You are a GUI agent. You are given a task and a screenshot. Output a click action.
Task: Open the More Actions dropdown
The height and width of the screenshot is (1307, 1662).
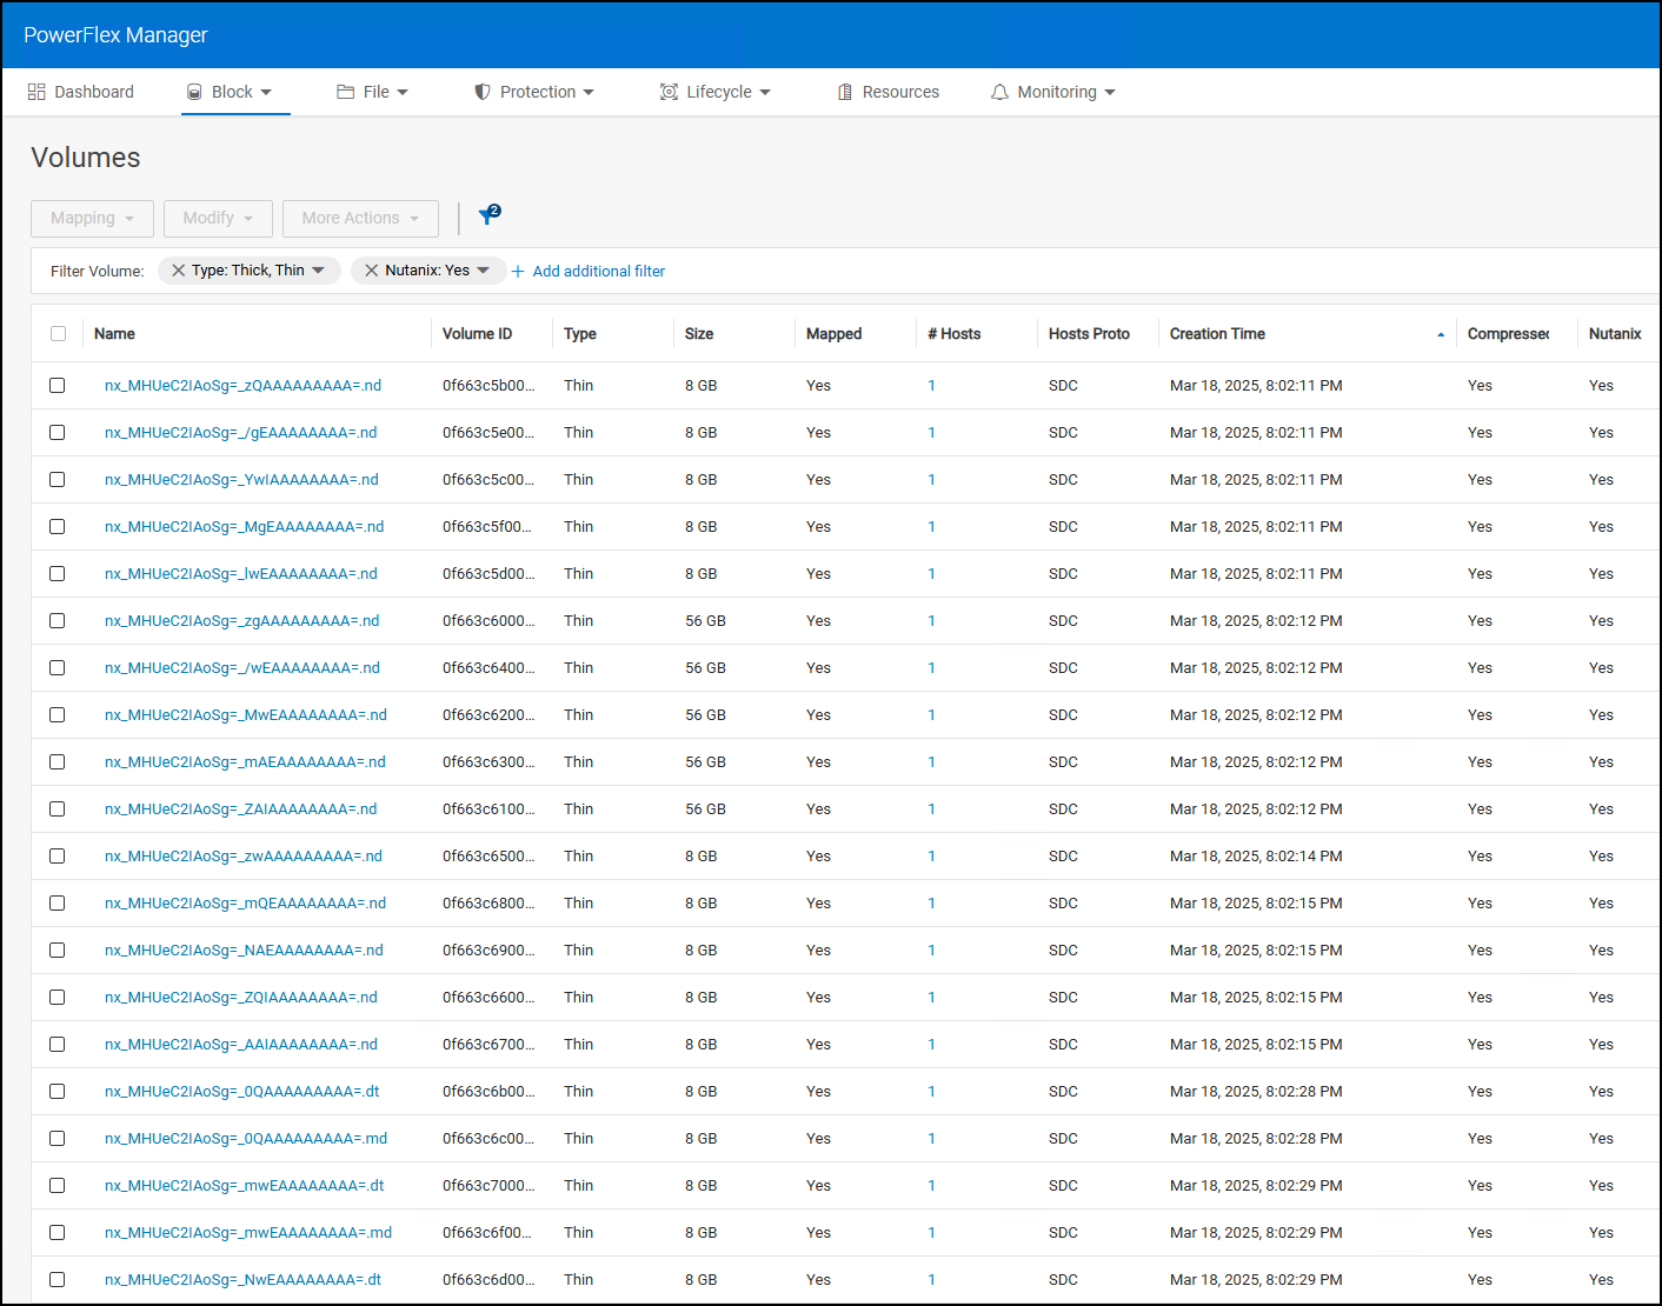tap(360, 218)
